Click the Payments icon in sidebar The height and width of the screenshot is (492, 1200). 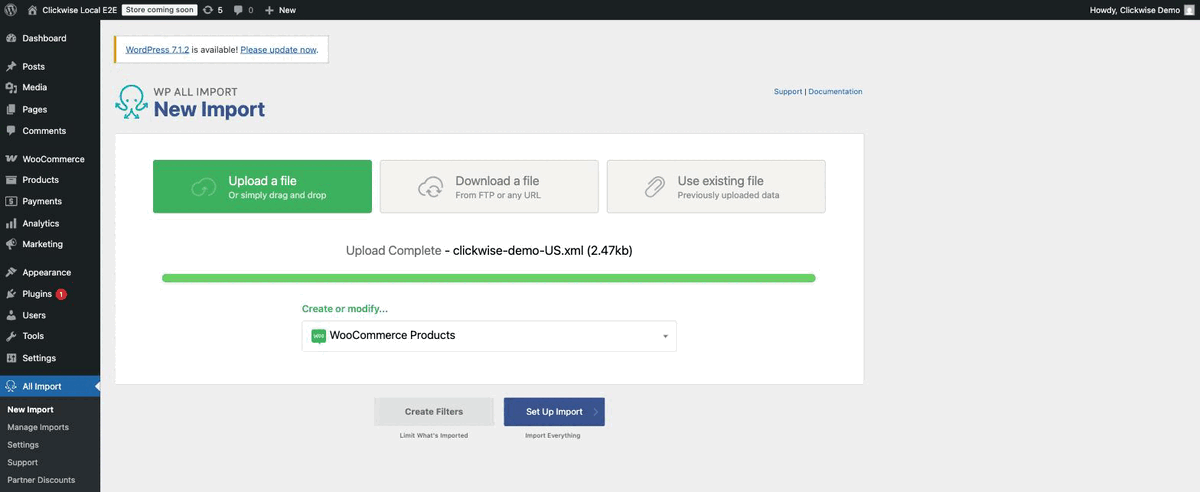(x=11, y=202)
